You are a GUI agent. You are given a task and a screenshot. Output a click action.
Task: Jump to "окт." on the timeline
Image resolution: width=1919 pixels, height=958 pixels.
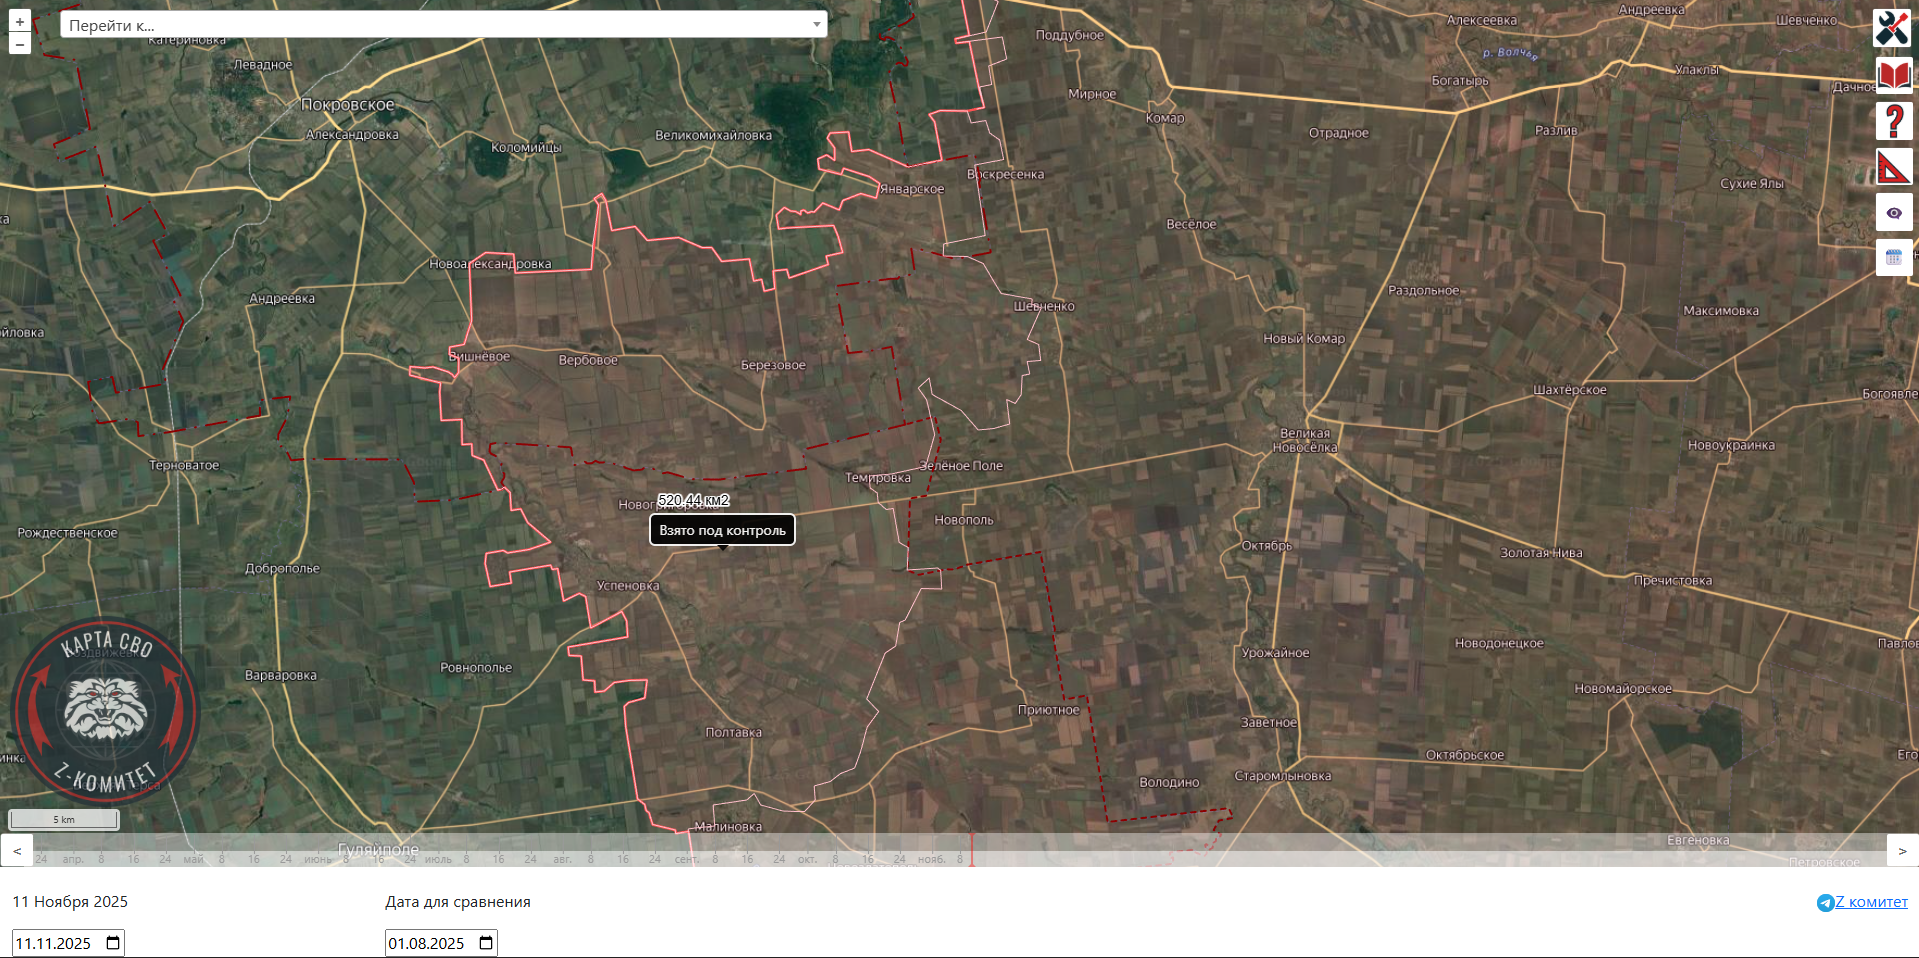point(807,859)
